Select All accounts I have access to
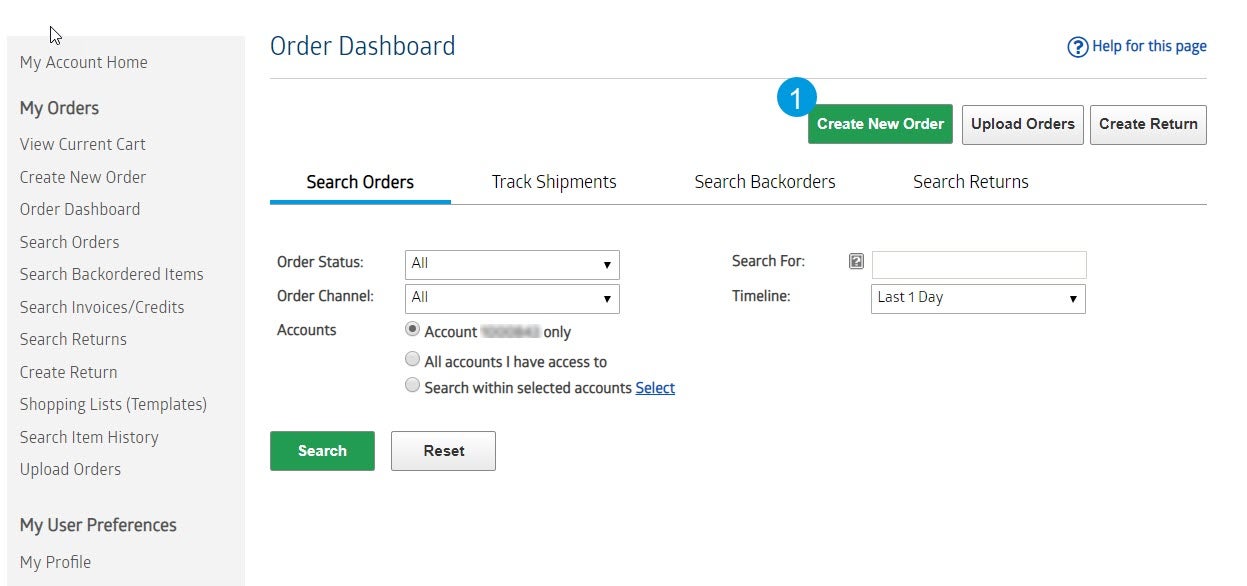The width and height of the screenshot is (1247, 586). click(412, 359)
